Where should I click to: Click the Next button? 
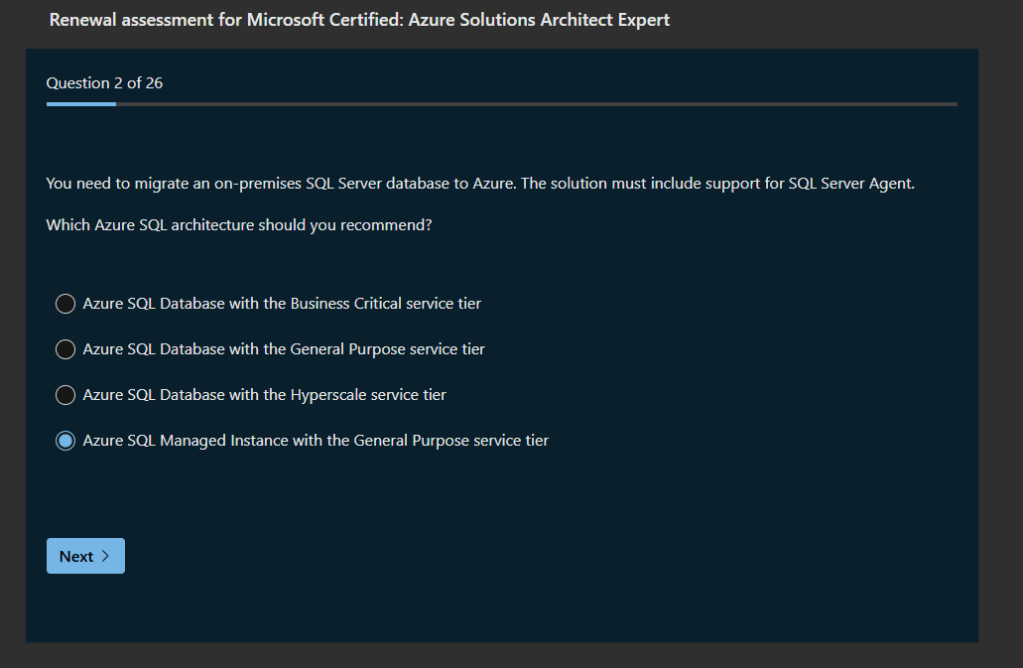[x=85, y=556]
